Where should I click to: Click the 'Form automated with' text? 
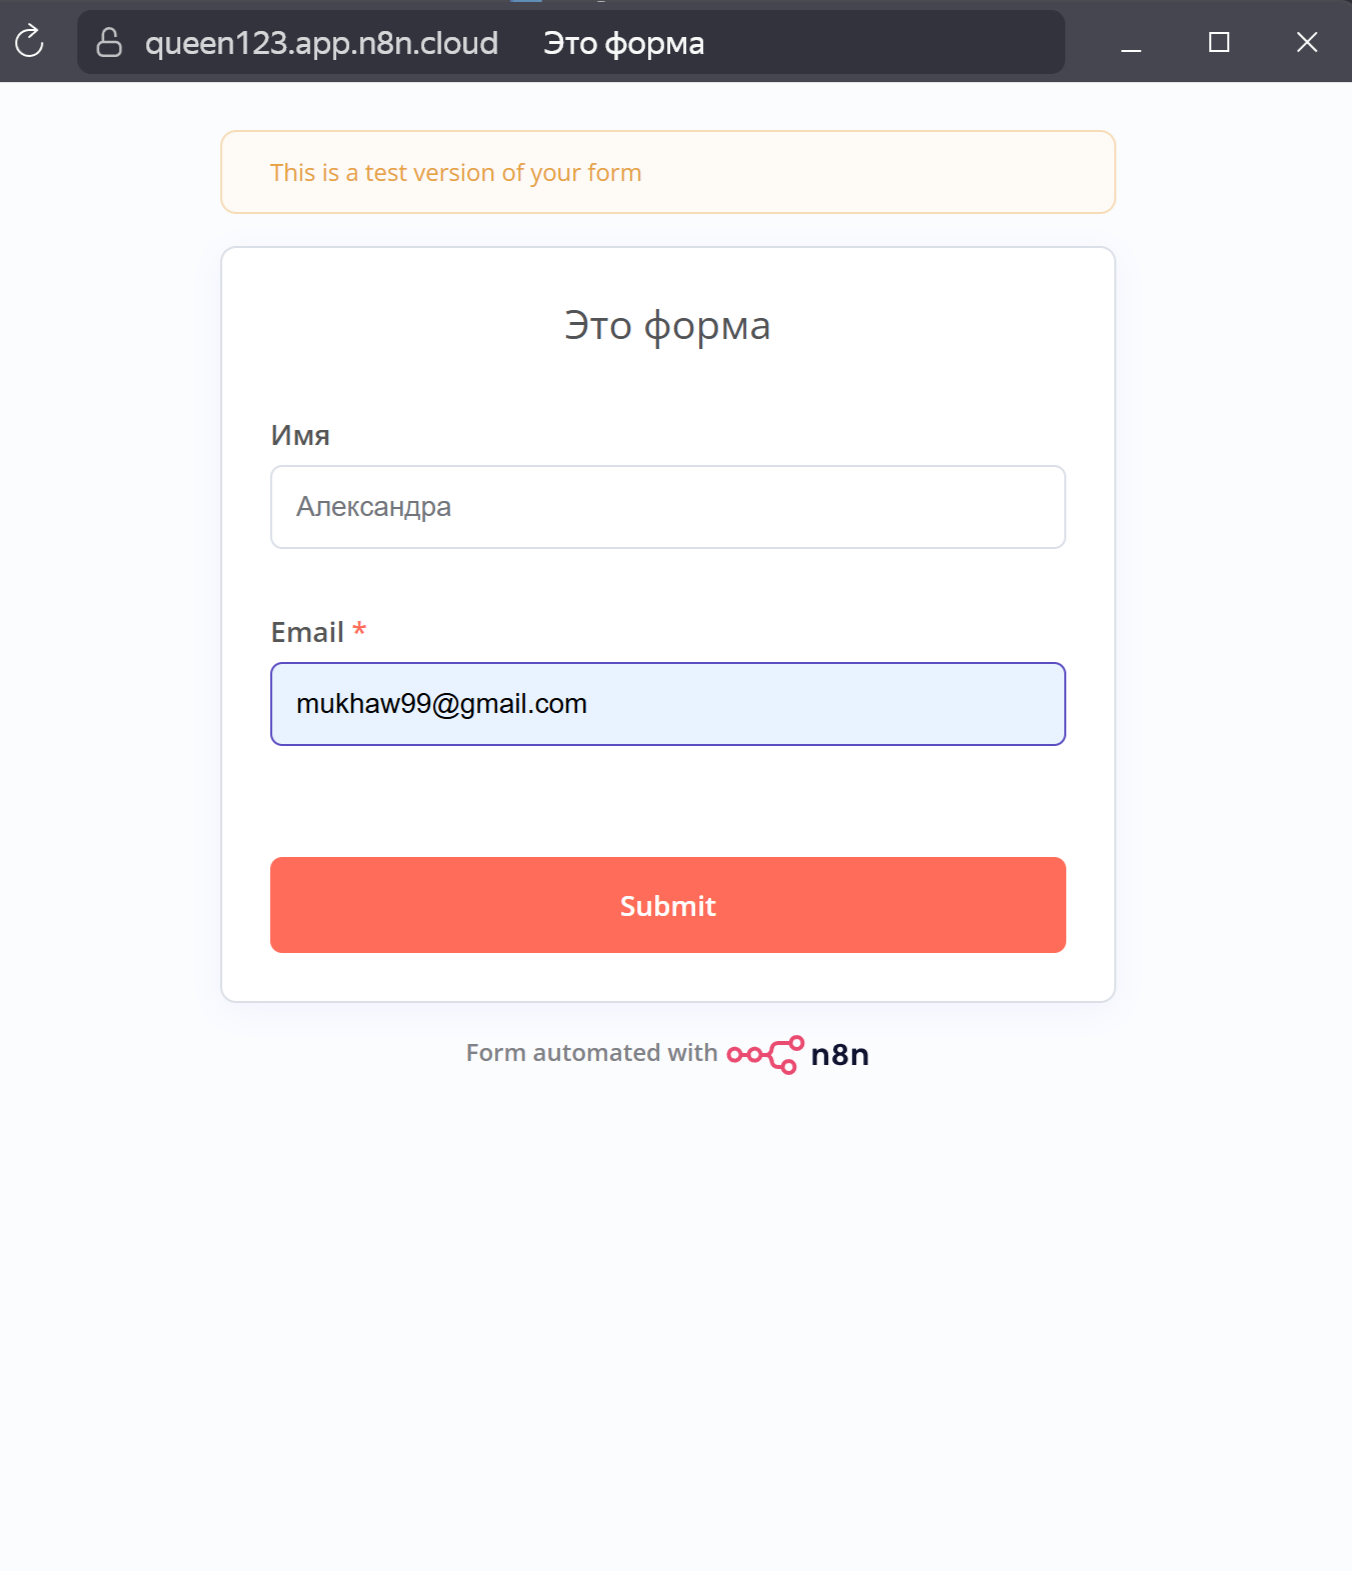pos(591,1053)
